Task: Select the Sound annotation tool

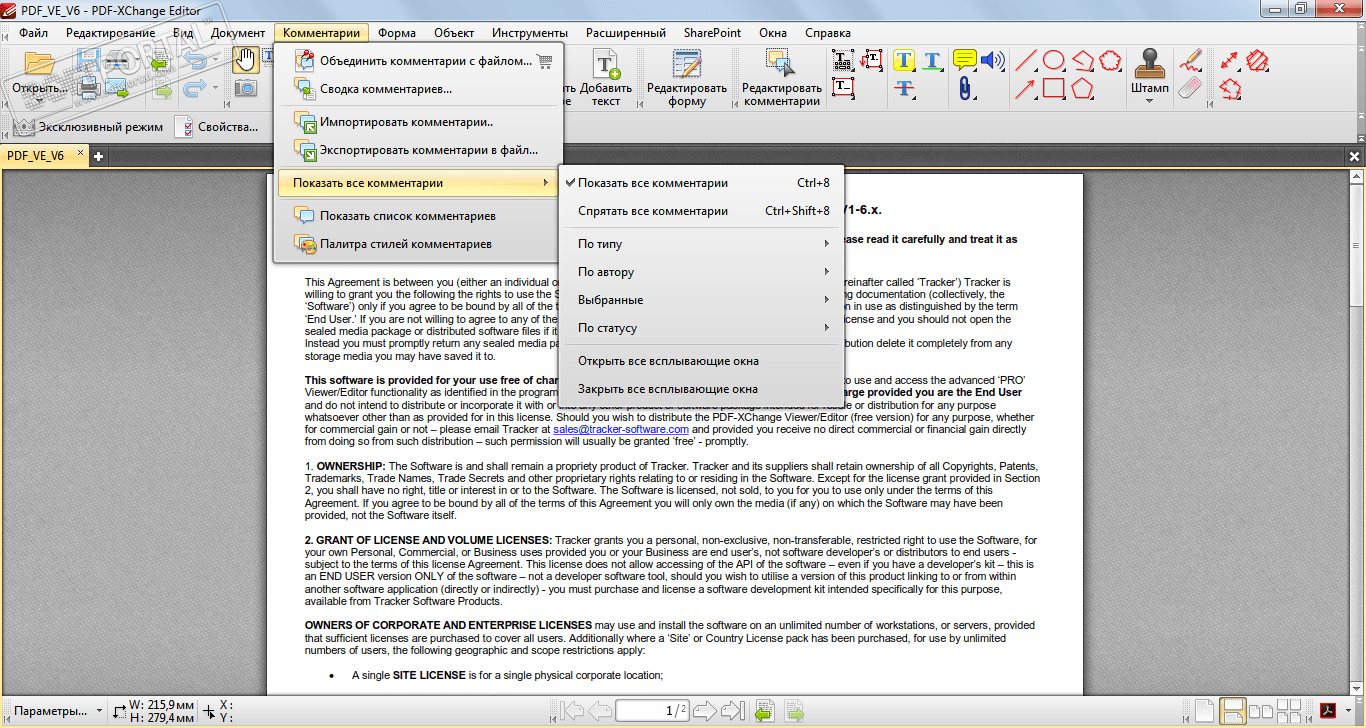Action: [x=992, y=61]
